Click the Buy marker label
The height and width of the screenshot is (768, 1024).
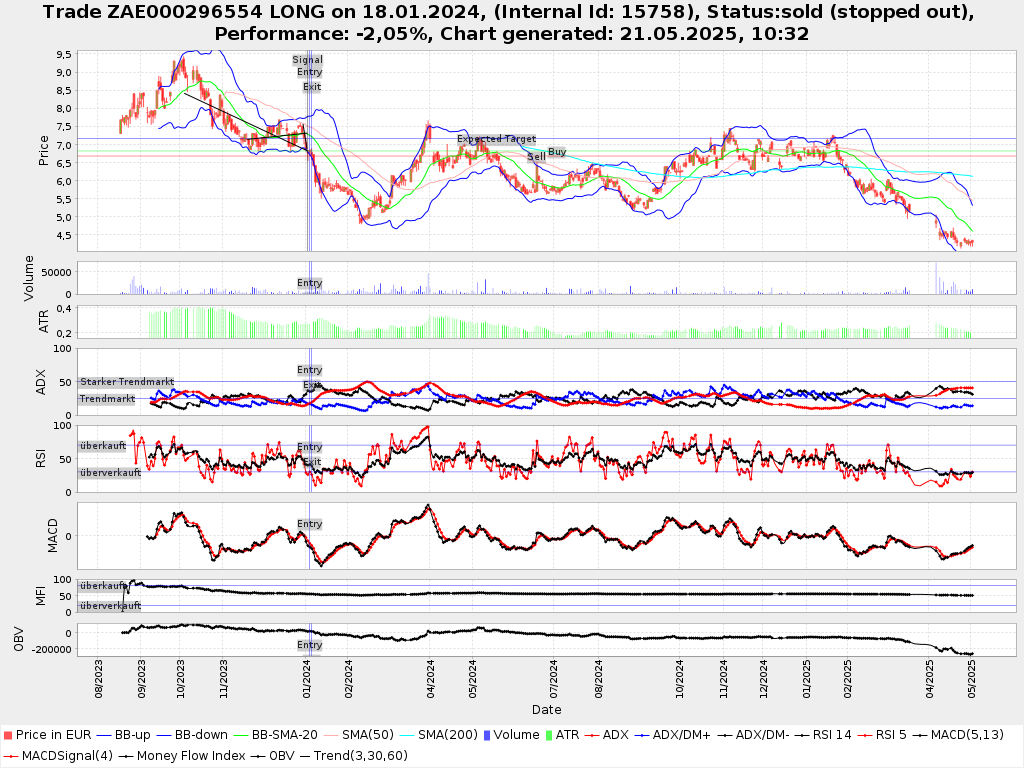pyautogui.click(x=557, y=152)
